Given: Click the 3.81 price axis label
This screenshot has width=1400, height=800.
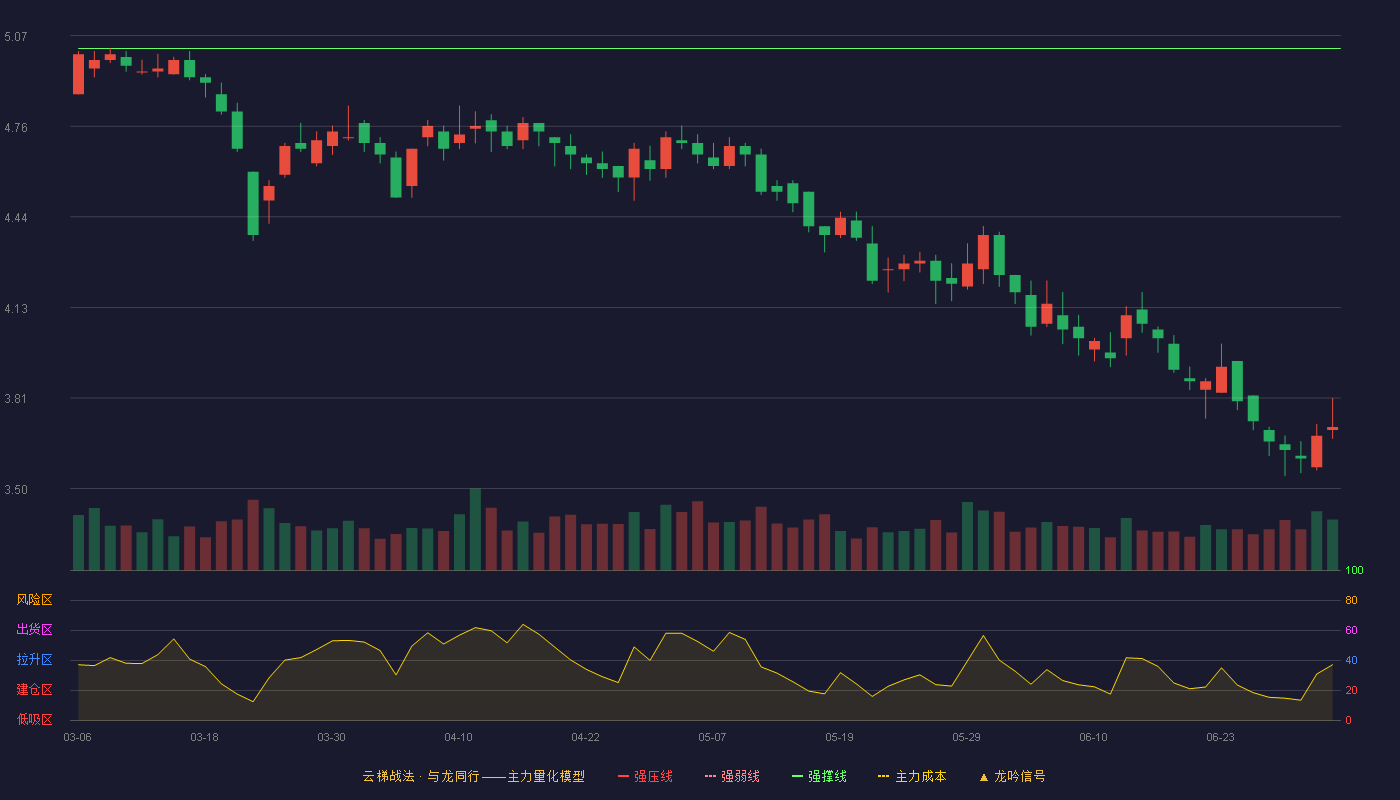Looking at the screenshot, I should pyautogui.click(x=16, y=399).
